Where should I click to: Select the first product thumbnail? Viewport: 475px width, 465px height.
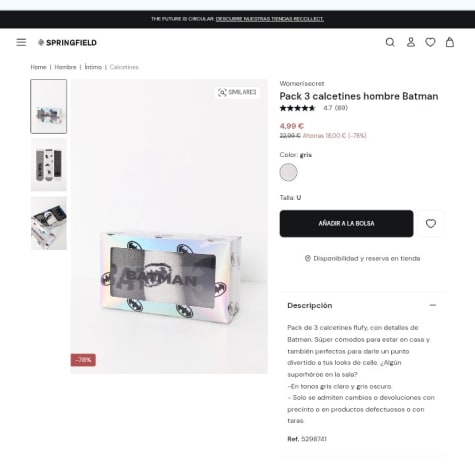pyautogui.click(x=49, y=106)
